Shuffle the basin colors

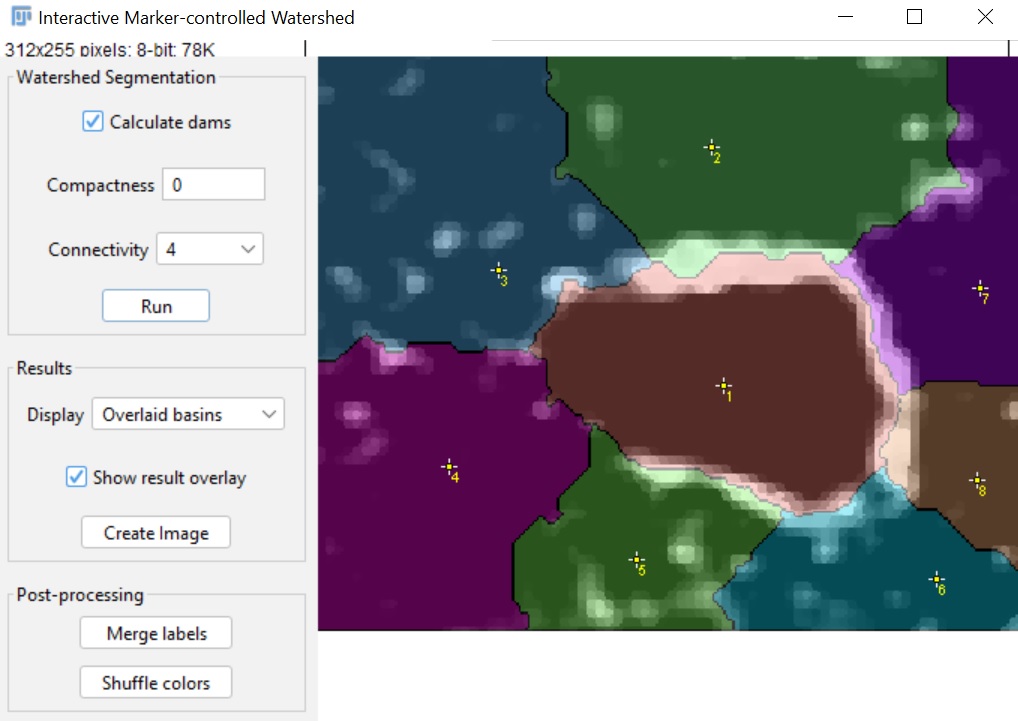pos(155,682)
